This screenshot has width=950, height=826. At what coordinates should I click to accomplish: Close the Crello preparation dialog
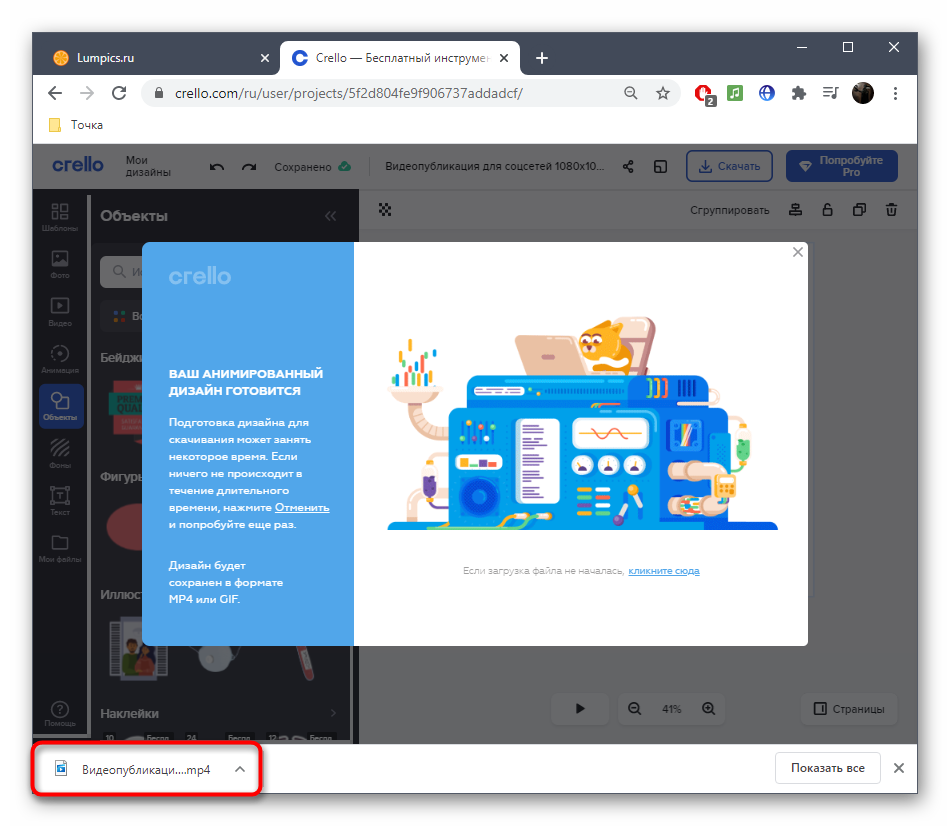[797, 253]
